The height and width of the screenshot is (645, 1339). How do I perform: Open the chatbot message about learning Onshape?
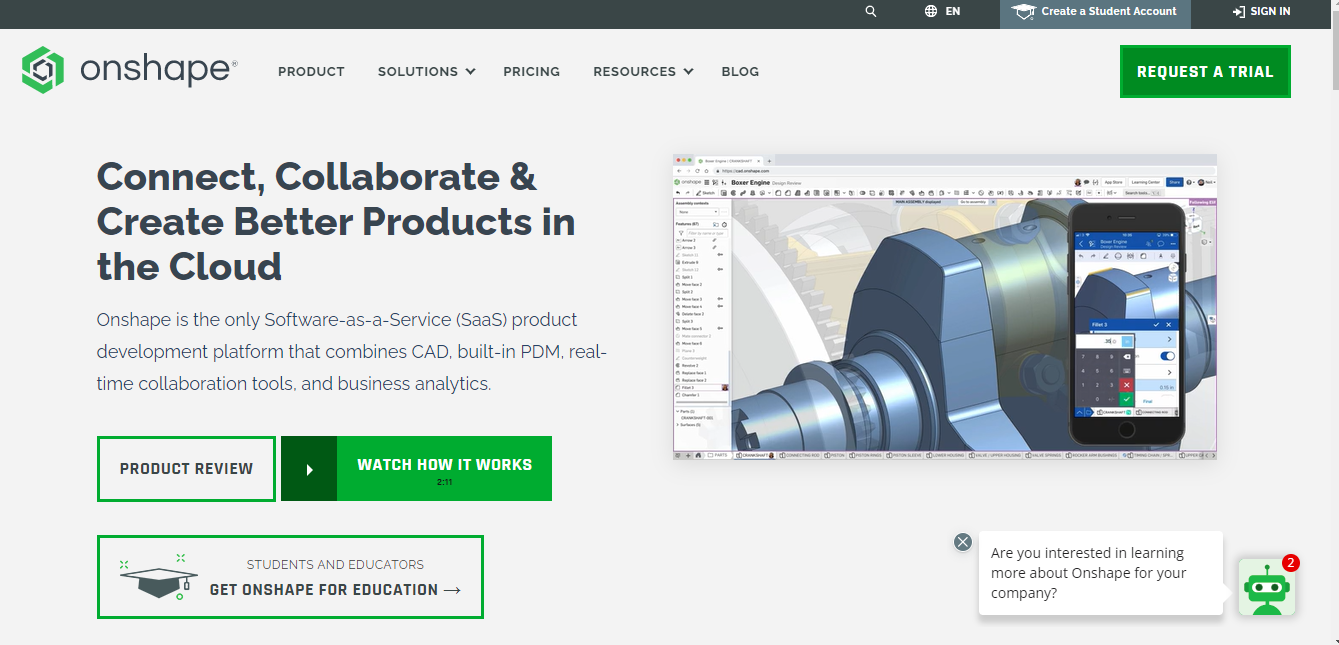(x=1100, y=573)
